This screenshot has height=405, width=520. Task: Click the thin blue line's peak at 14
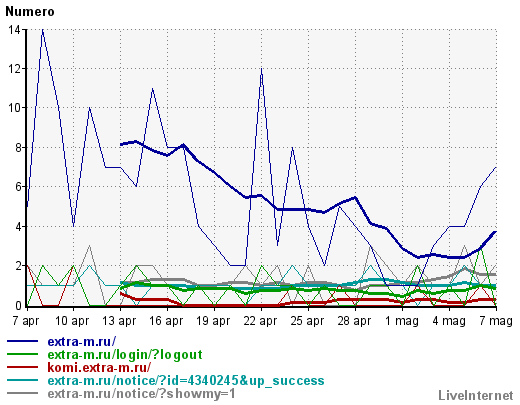[42, 30]
